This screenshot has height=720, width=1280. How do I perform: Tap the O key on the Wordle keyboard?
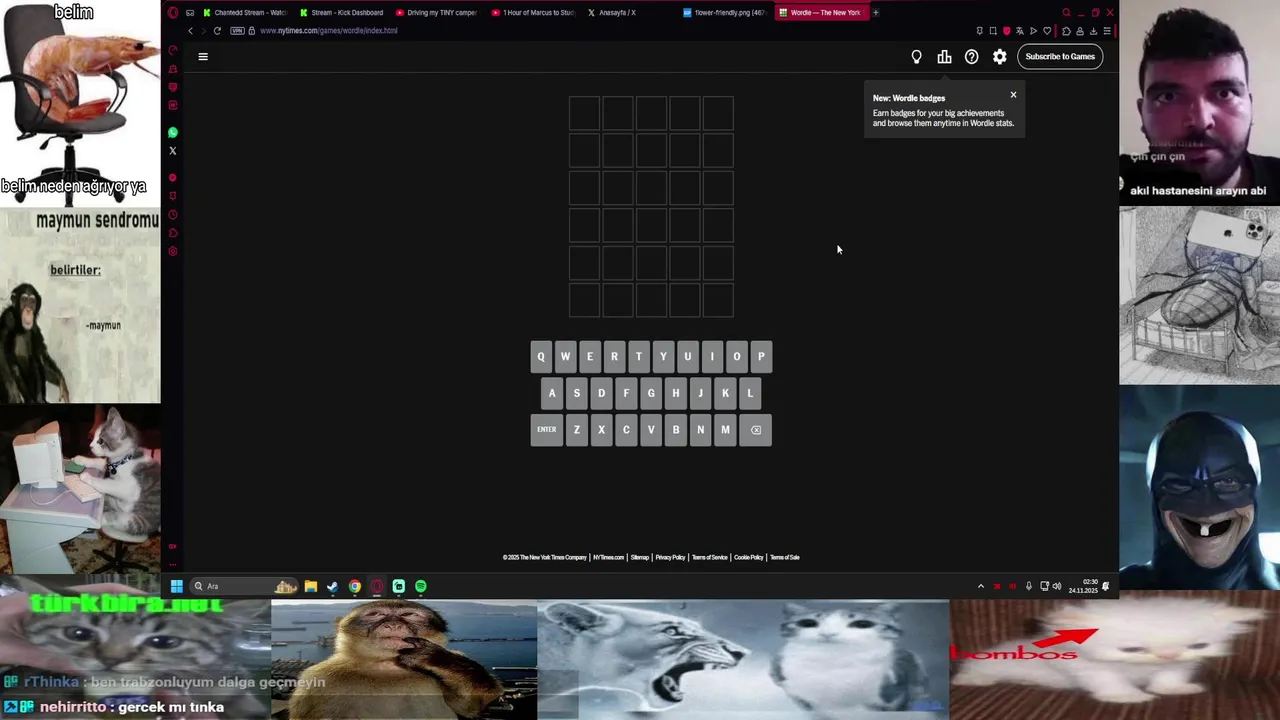pyautogui.click(x=737, y=357)
